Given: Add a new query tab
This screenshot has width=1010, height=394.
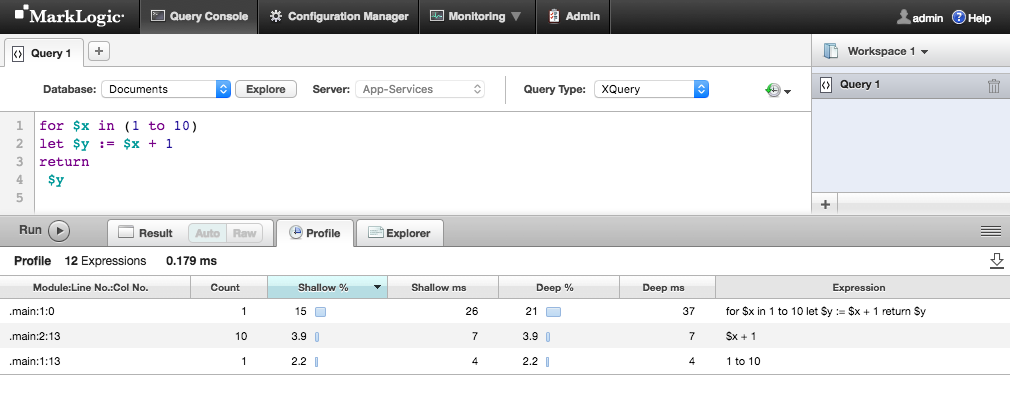Looking at the screenshot, I should point(99,52).
